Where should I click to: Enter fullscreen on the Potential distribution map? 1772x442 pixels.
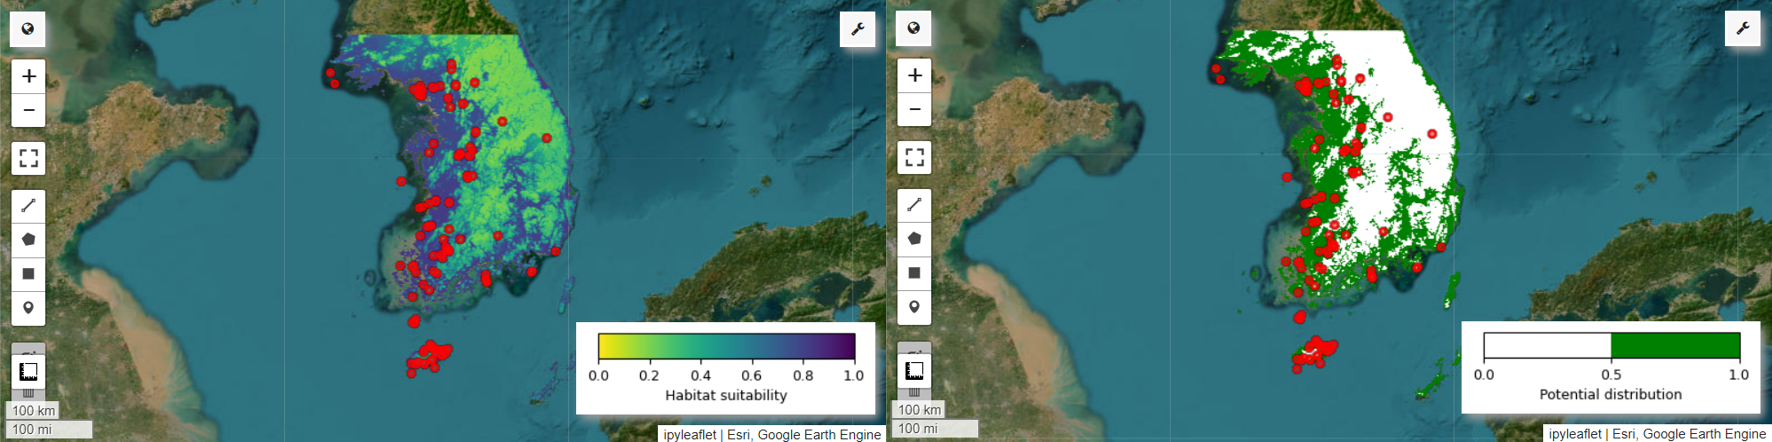click(x=914, y=157)
